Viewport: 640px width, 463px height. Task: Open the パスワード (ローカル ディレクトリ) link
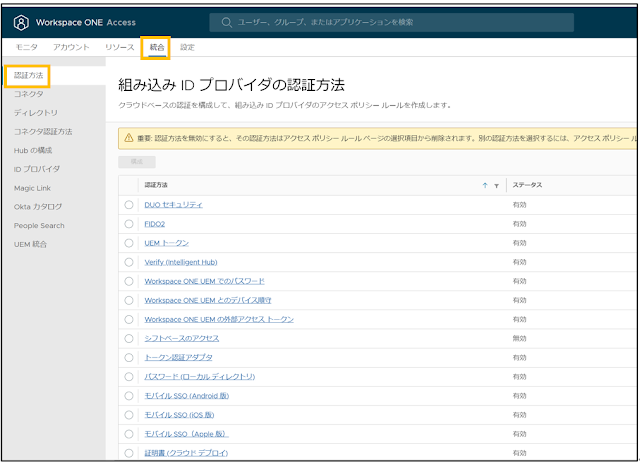[x=200, y=377]
